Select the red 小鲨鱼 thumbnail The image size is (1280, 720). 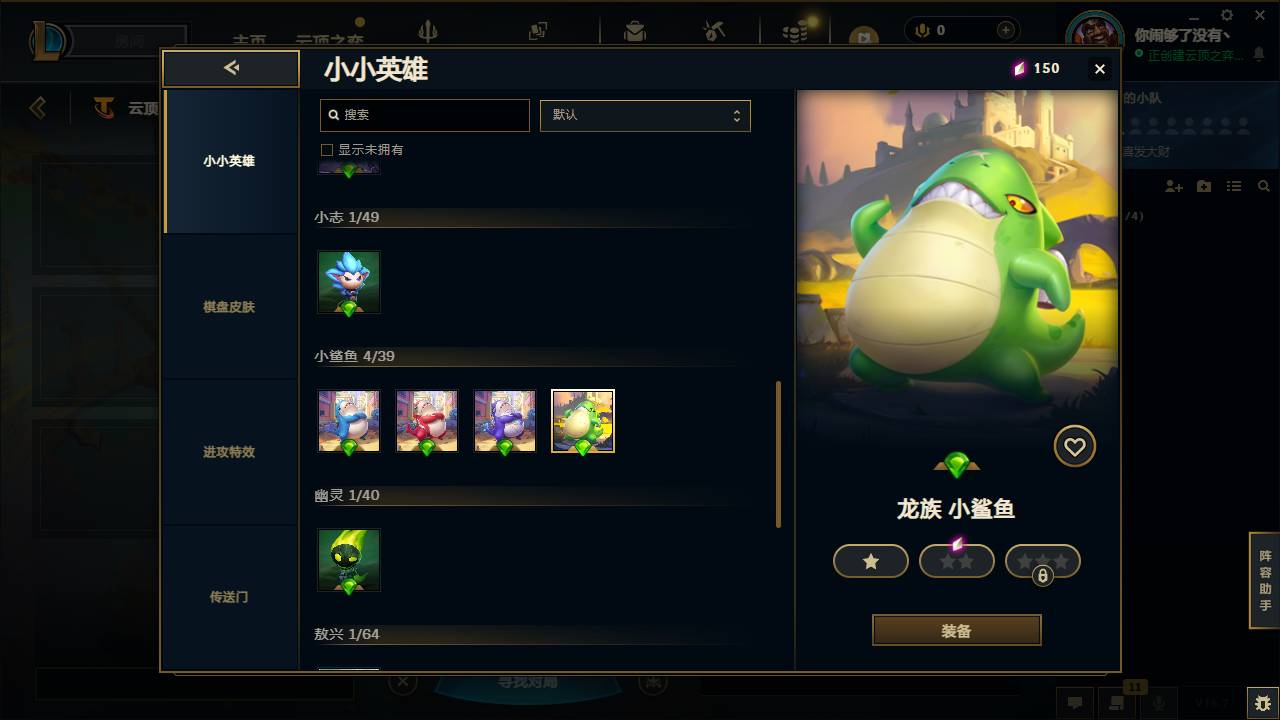coord(427,421)
